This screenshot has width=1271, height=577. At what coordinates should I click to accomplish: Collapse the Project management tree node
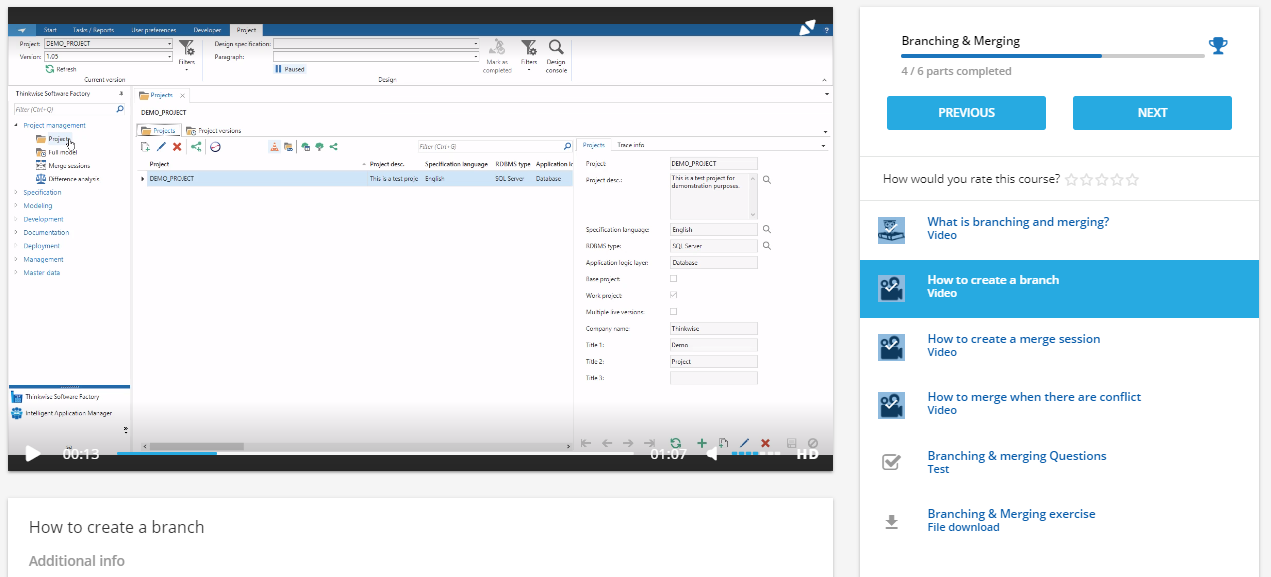click(16, 126)
